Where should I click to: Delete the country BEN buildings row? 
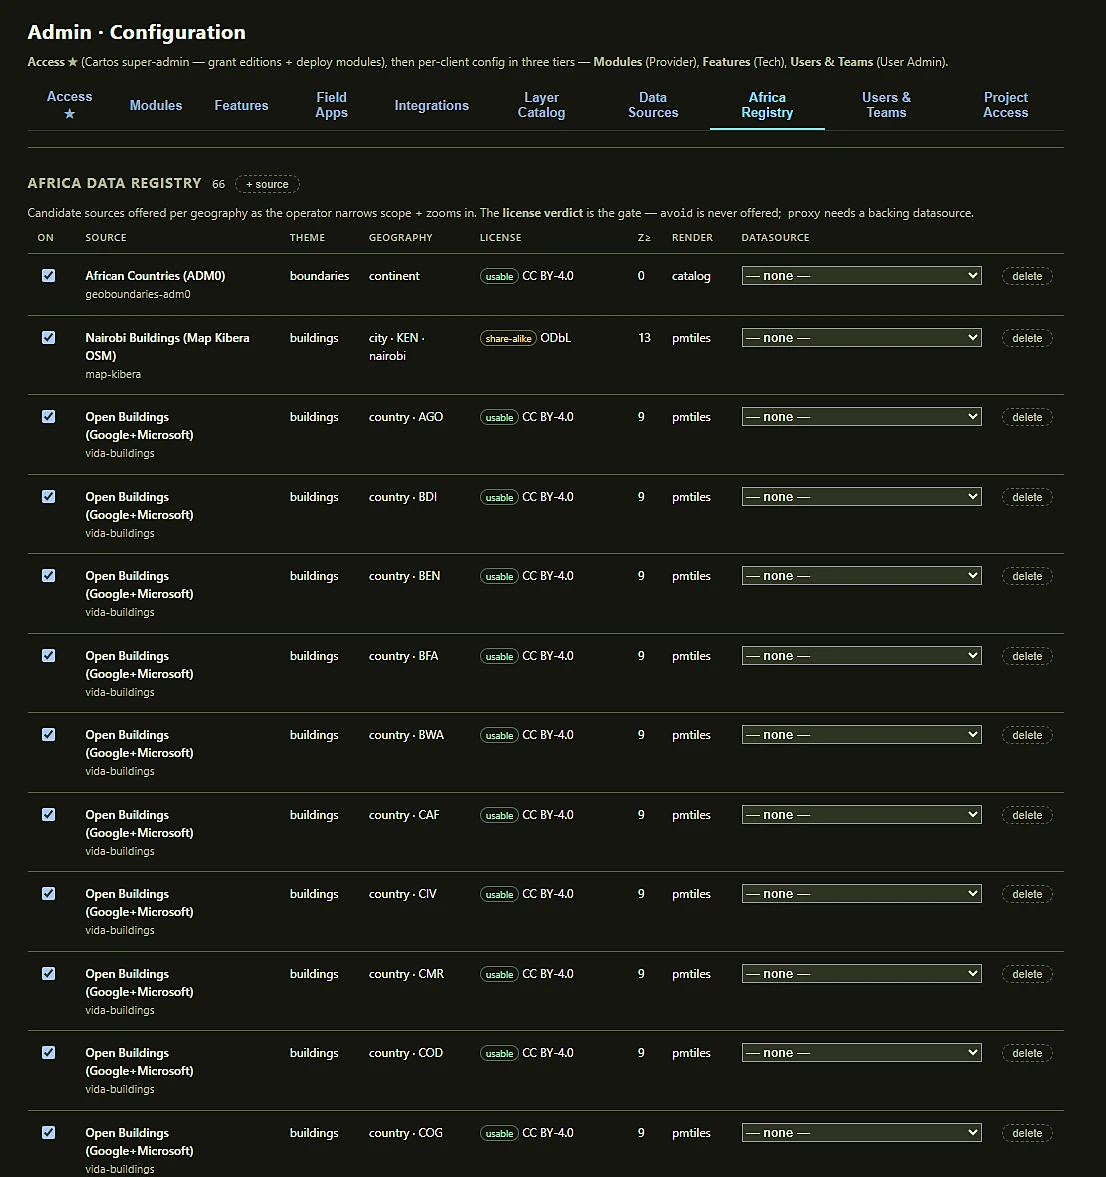coord(1026,576)
